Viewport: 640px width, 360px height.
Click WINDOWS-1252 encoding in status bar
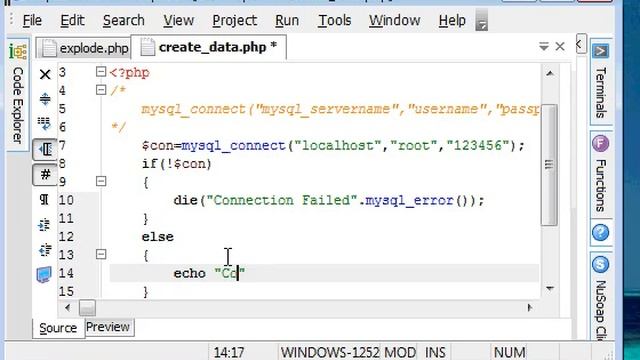[x=330, y=352]
